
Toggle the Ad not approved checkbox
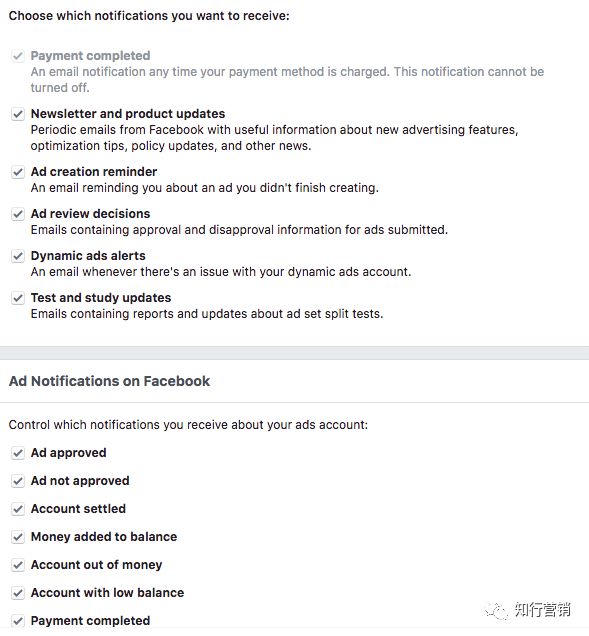(18, 481)
